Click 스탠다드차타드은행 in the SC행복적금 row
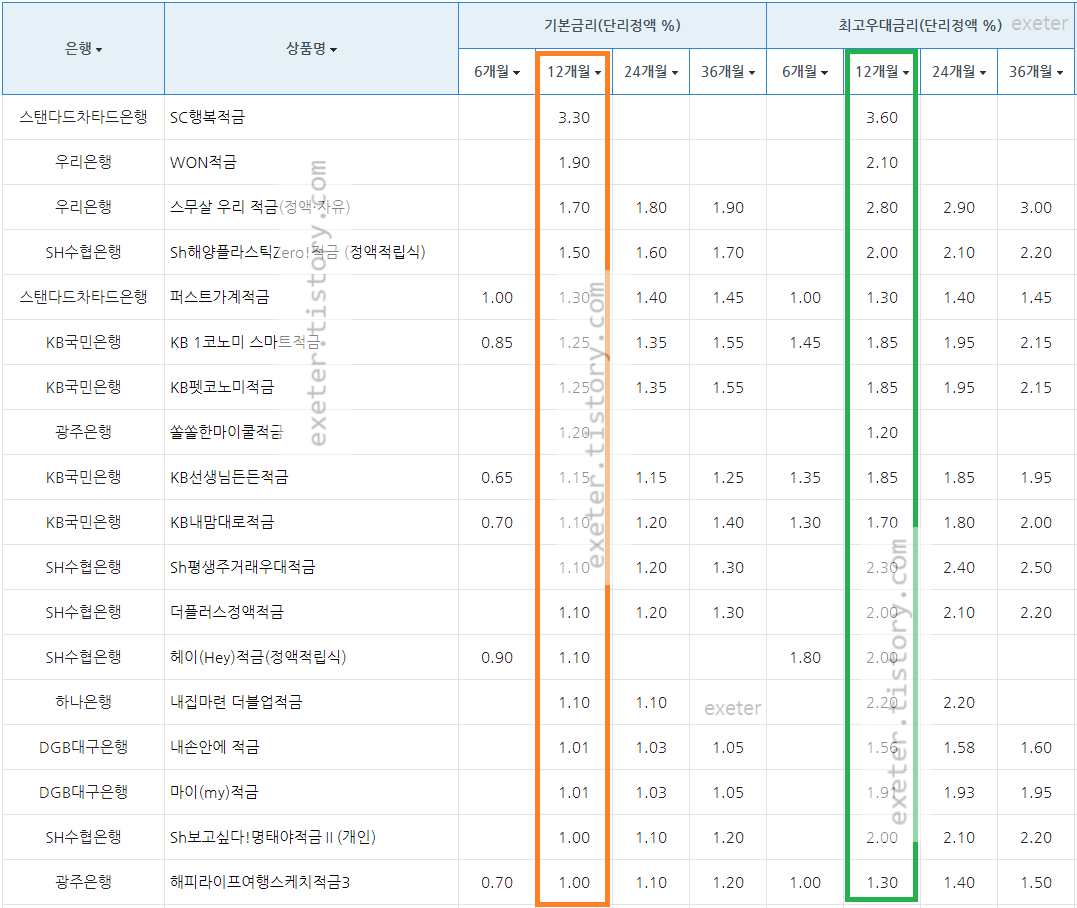The height and width of the screenshot is (908, 1077). pyautogui.click(x=83, y=117)
